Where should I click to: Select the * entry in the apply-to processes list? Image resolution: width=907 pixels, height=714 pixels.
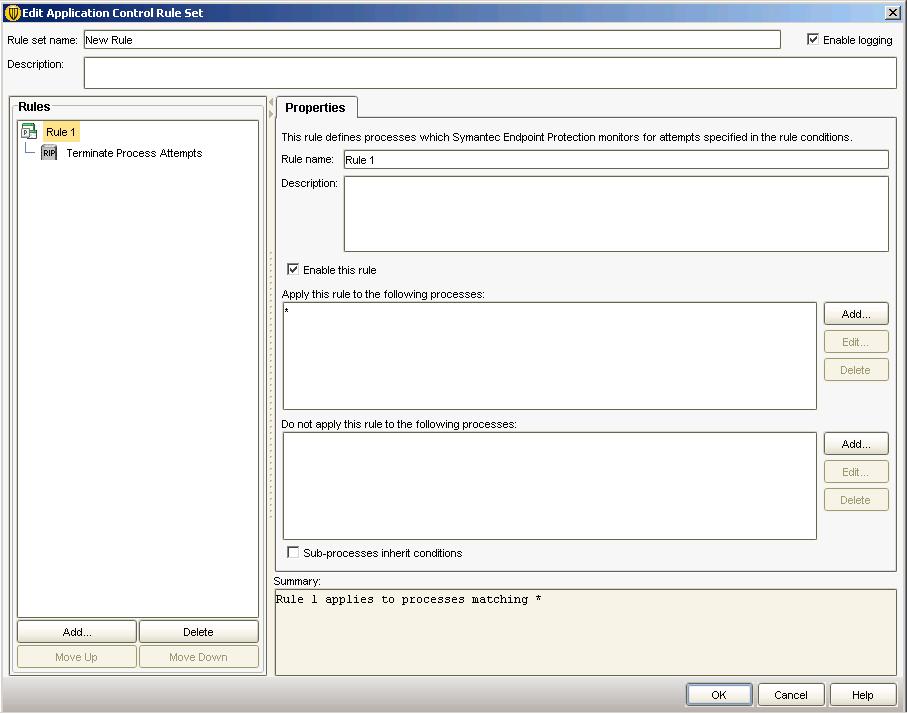click(286, 311)
